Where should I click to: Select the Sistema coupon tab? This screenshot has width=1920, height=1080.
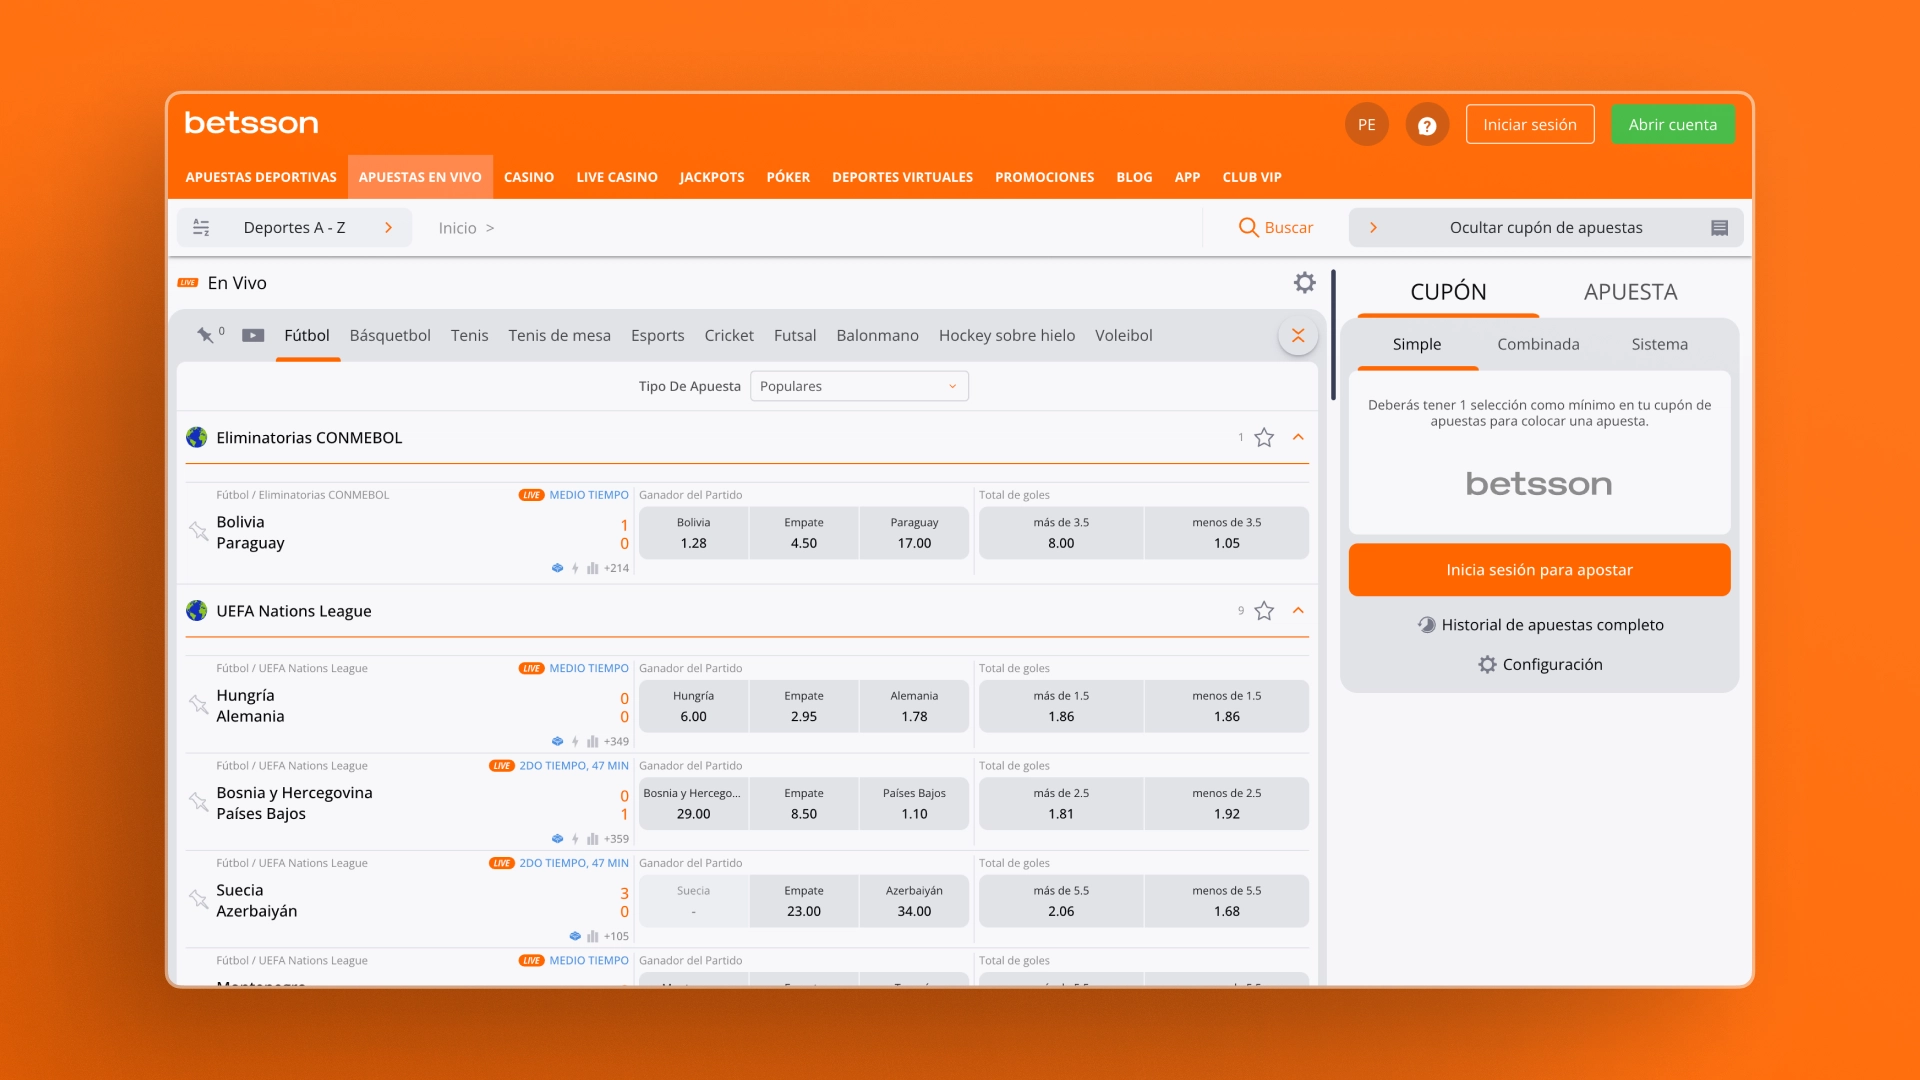coord(1659,344)
